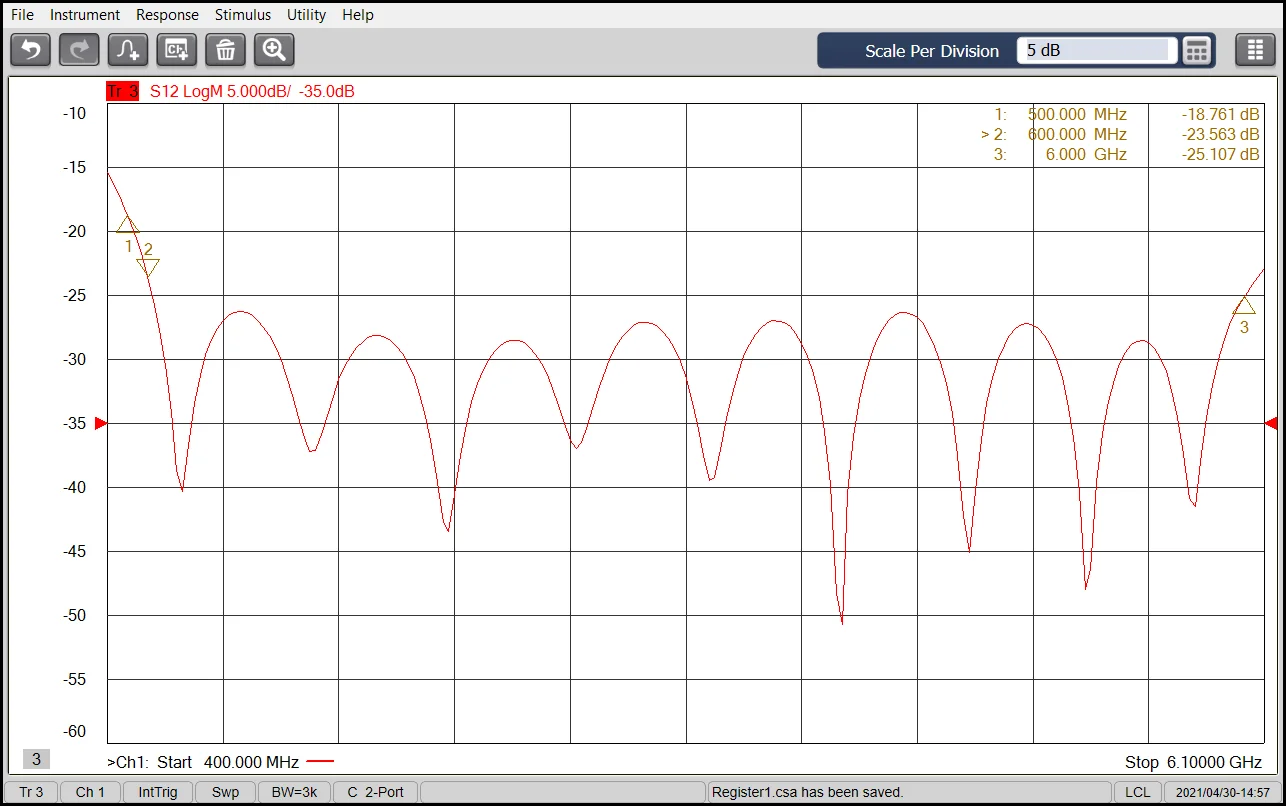Image resolution: width=1286 pixels, height=806 pixels.
Task: Open the File menu
Action: pyautogui.click(x=22, y=15)
